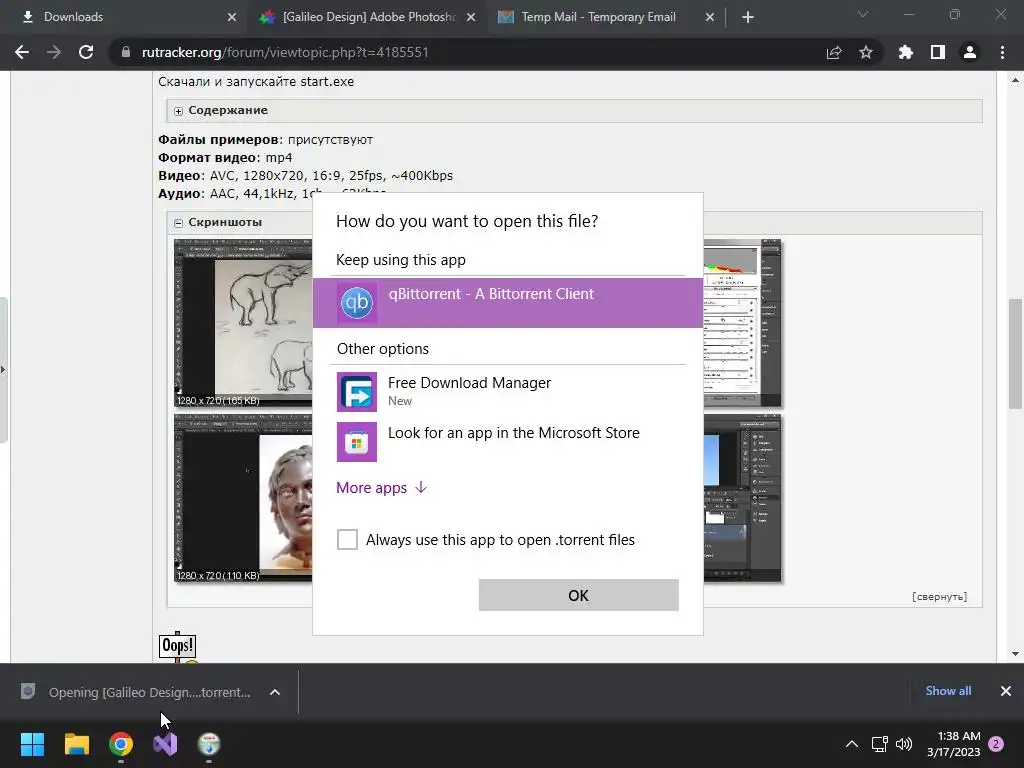Open the volume control tray icon
The width and height of the screenshot is (1024, 768).
tap(904, 744)
